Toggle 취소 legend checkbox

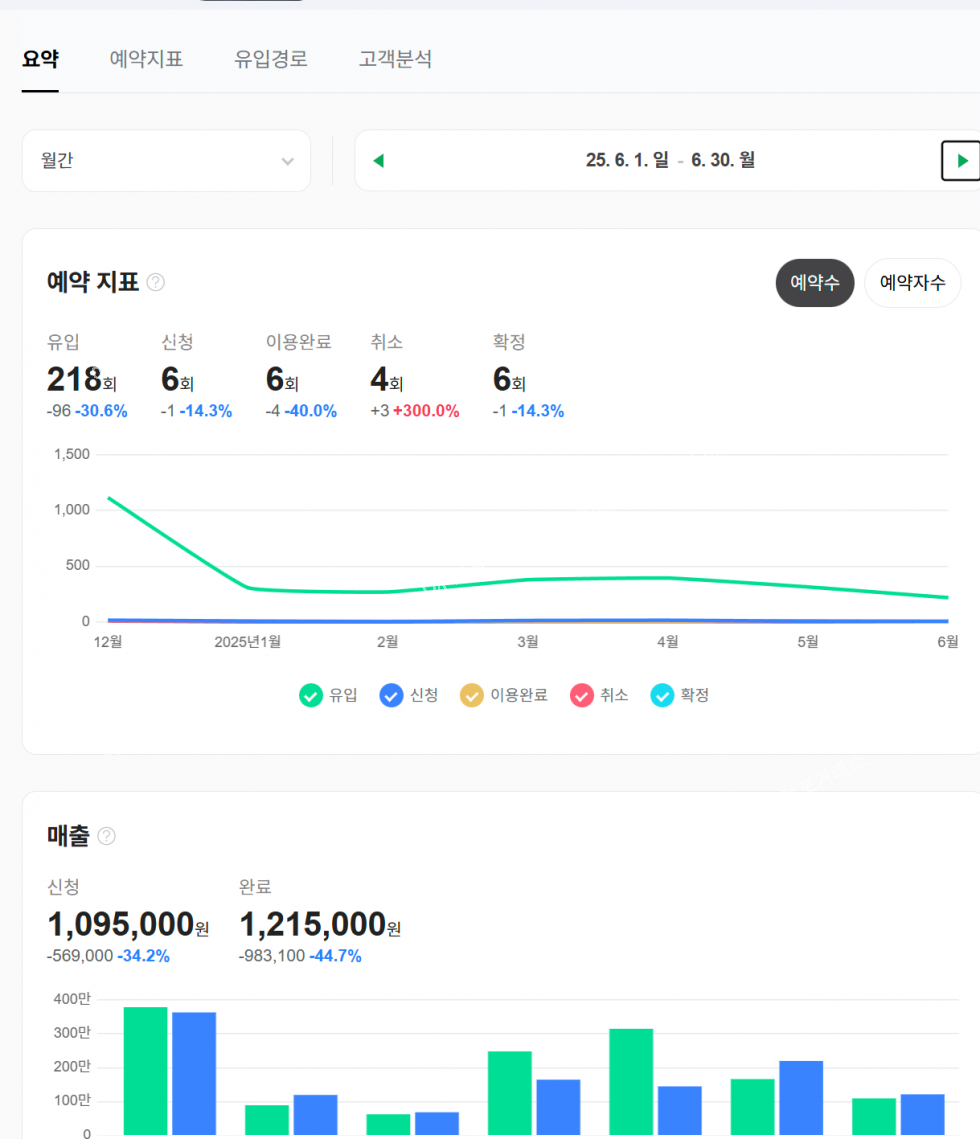581,695
